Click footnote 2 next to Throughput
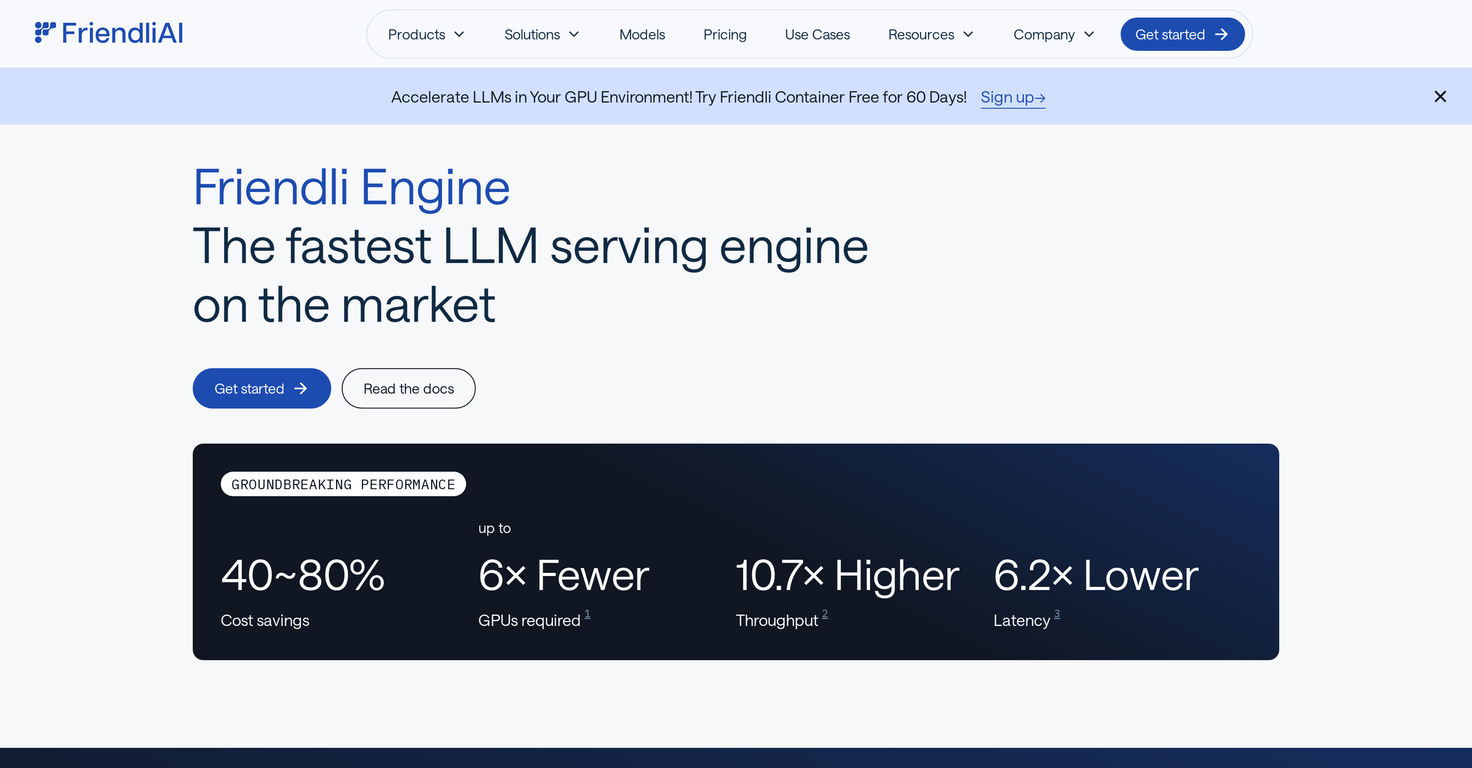 pos(824,614)
